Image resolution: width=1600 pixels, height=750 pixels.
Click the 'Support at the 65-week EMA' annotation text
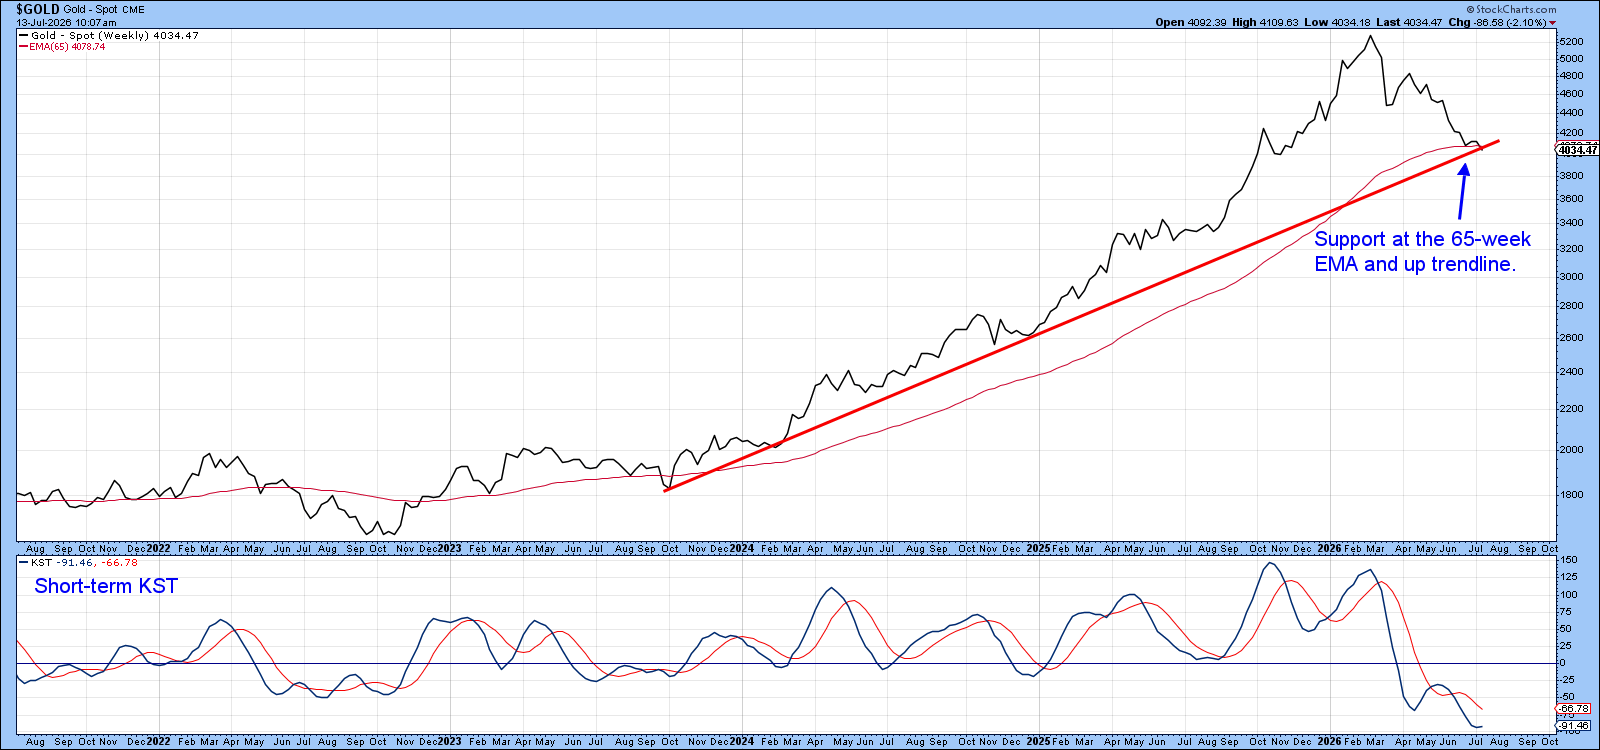click(x=1422, y=251)
